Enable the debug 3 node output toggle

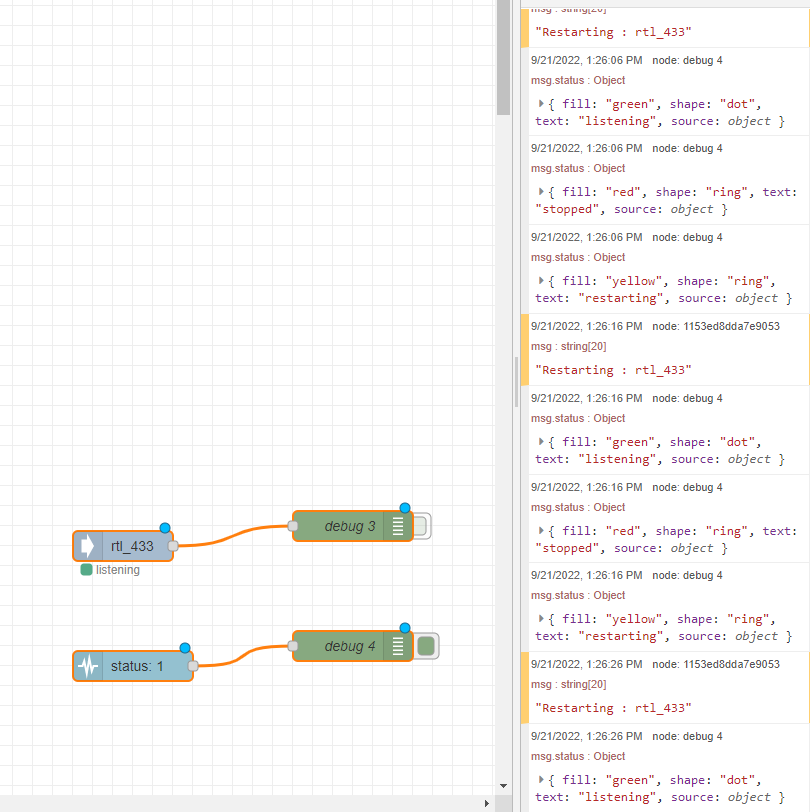pyautogui.click(x=422, y=526)
